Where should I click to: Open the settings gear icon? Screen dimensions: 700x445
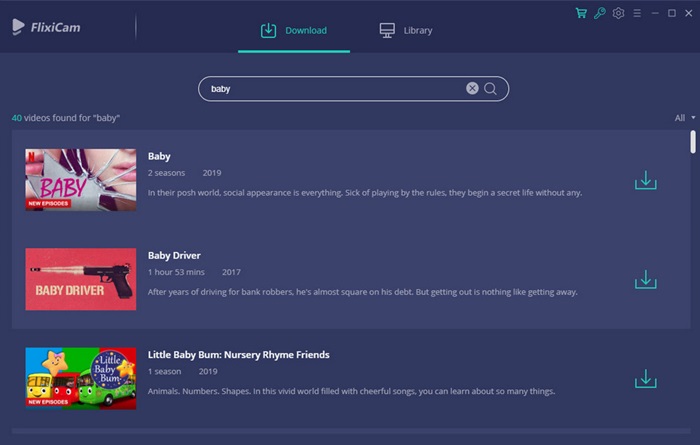(x=618, y=13)
